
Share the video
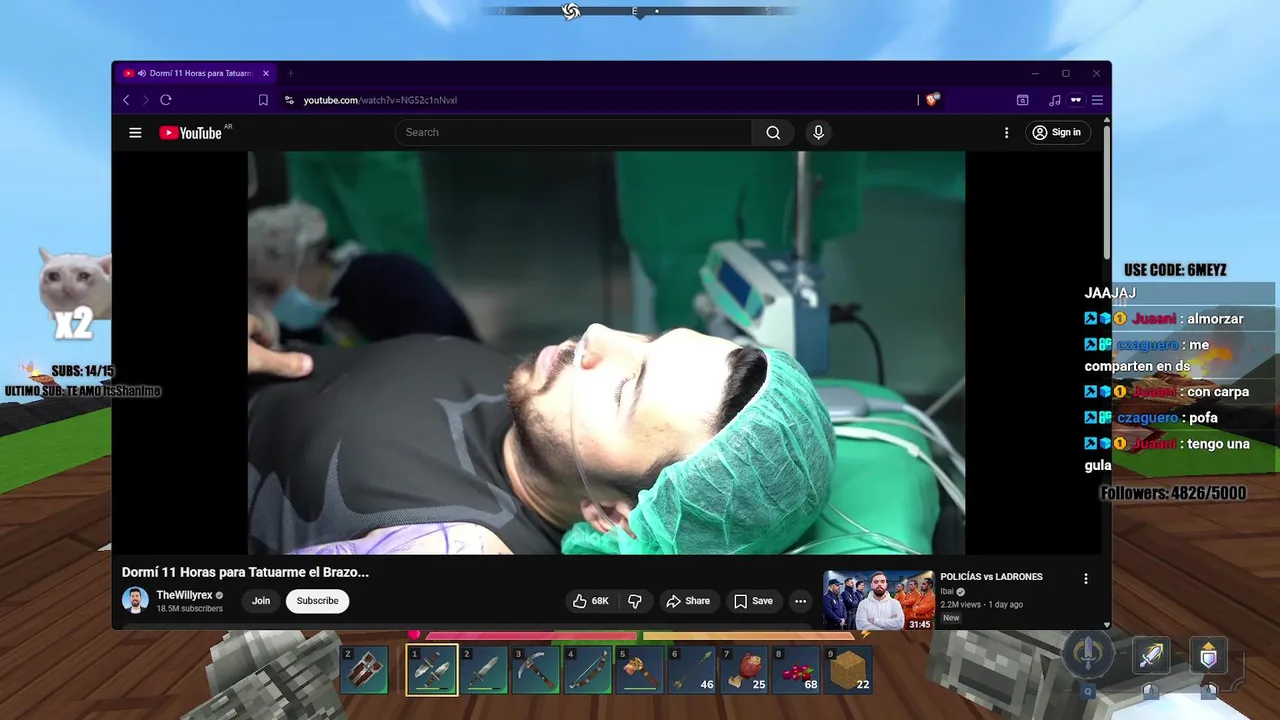coord(688,601)
